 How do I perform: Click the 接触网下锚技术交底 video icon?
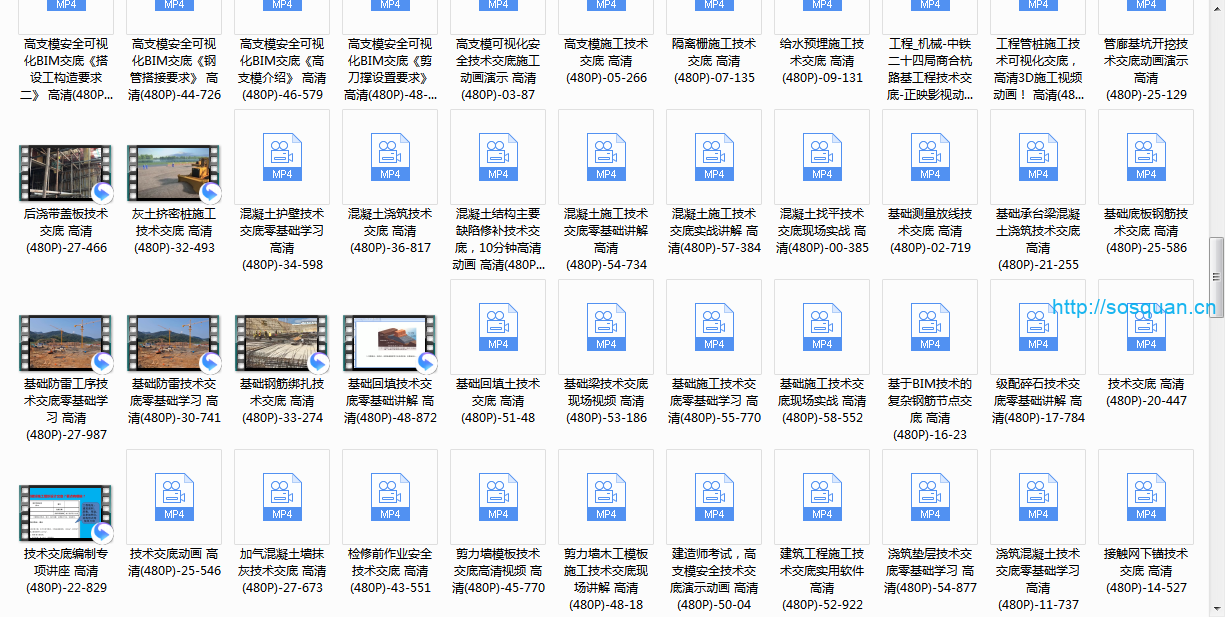point(1146,496)
